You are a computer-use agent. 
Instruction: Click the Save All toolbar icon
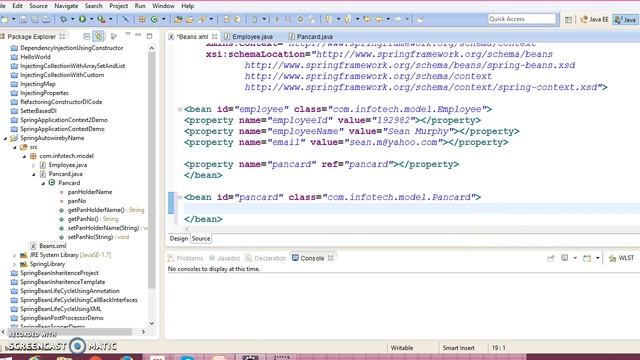[x=35, y=19]
